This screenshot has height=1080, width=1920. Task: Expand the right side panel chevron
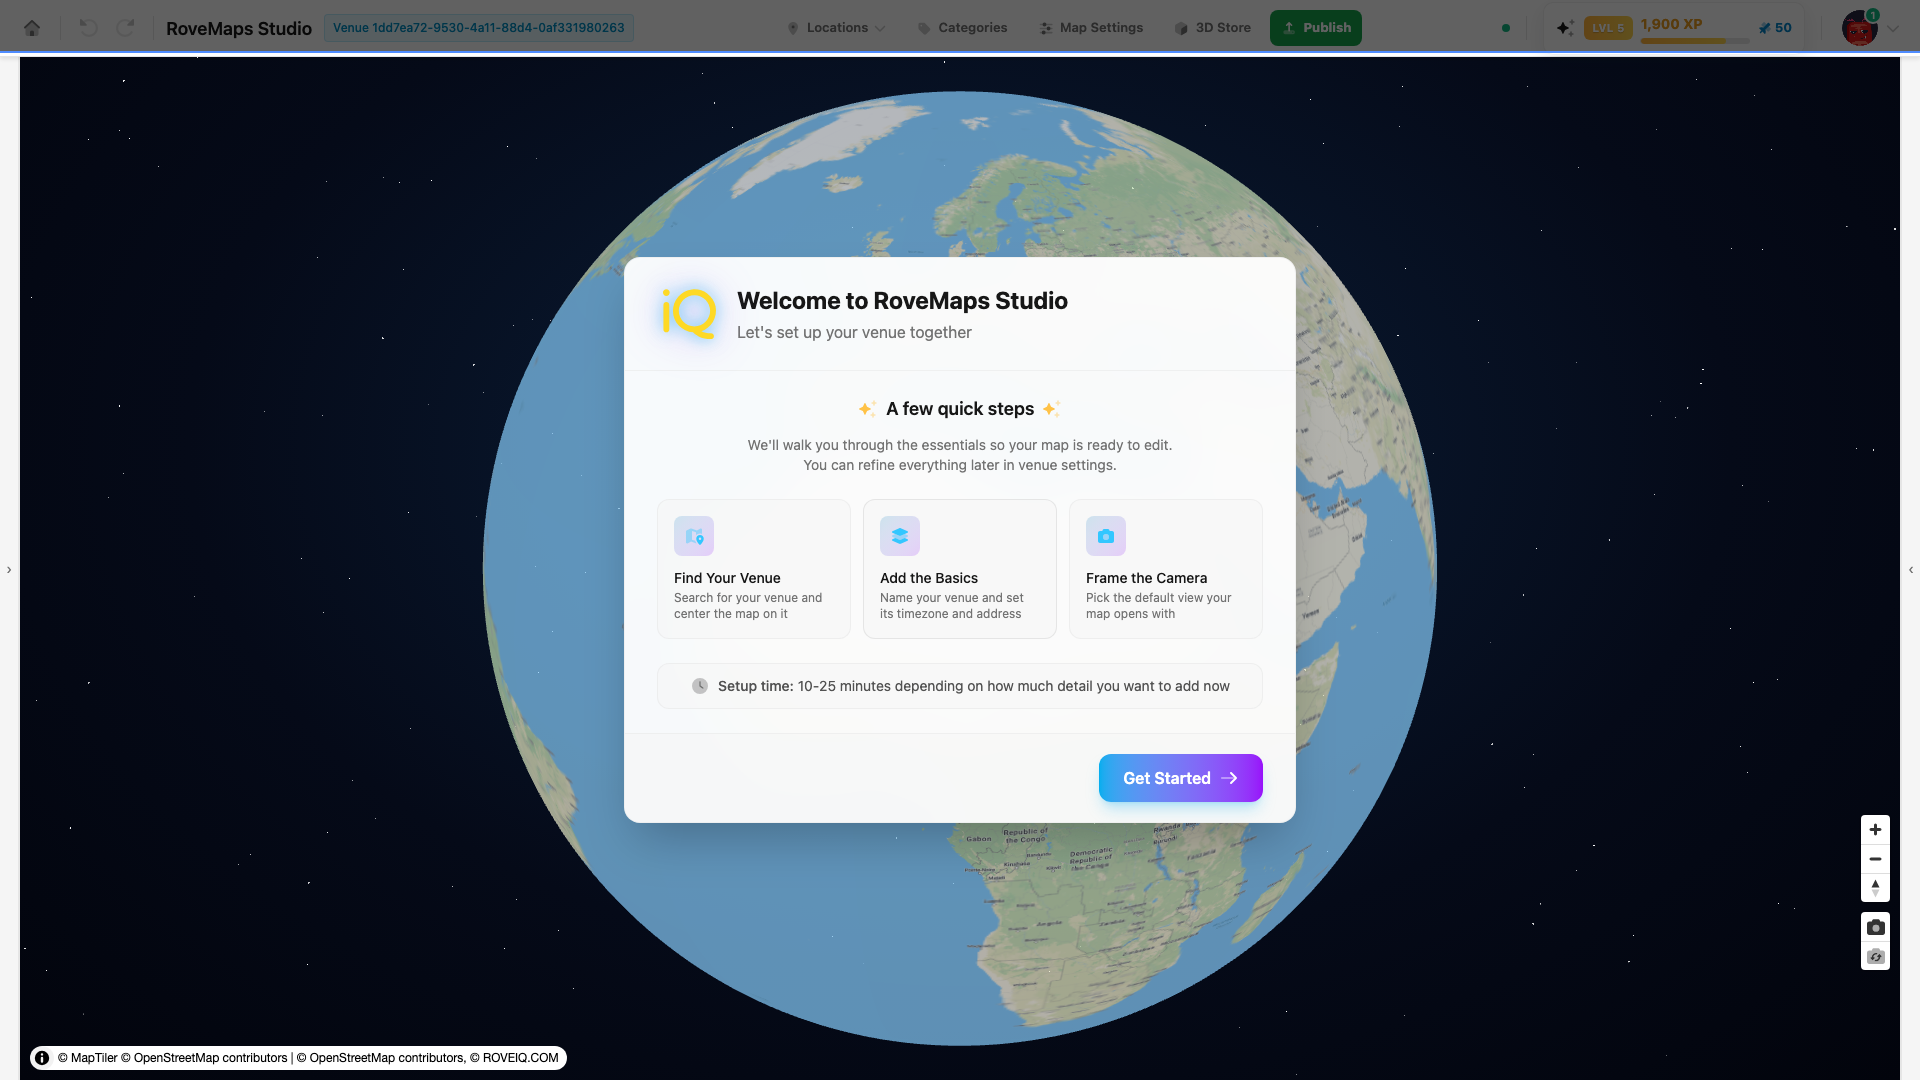tap(1911, 570)
